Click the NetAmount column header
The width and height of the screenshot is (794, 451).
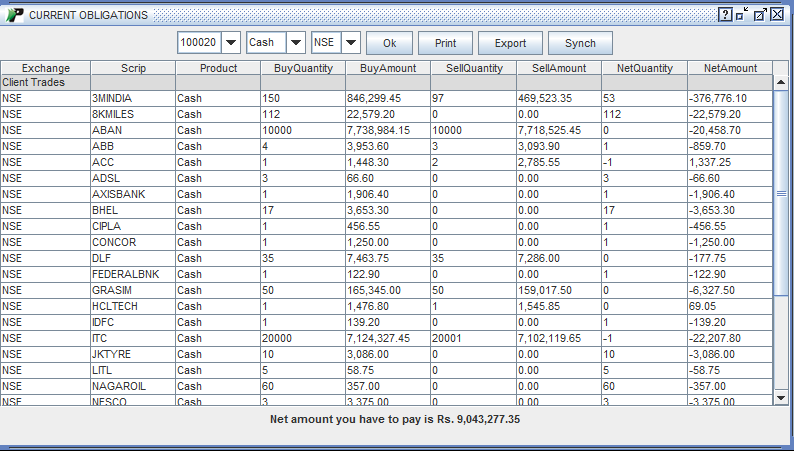(730, 68)
